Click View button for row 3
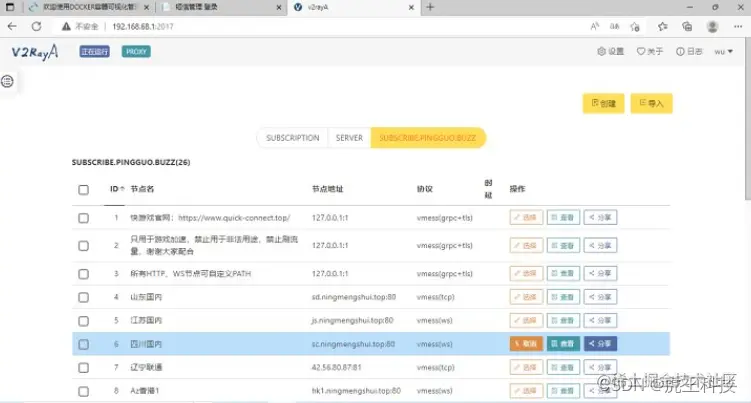This screenshot has width=751, height=403. pyautogui.click(x=563, y=273)
